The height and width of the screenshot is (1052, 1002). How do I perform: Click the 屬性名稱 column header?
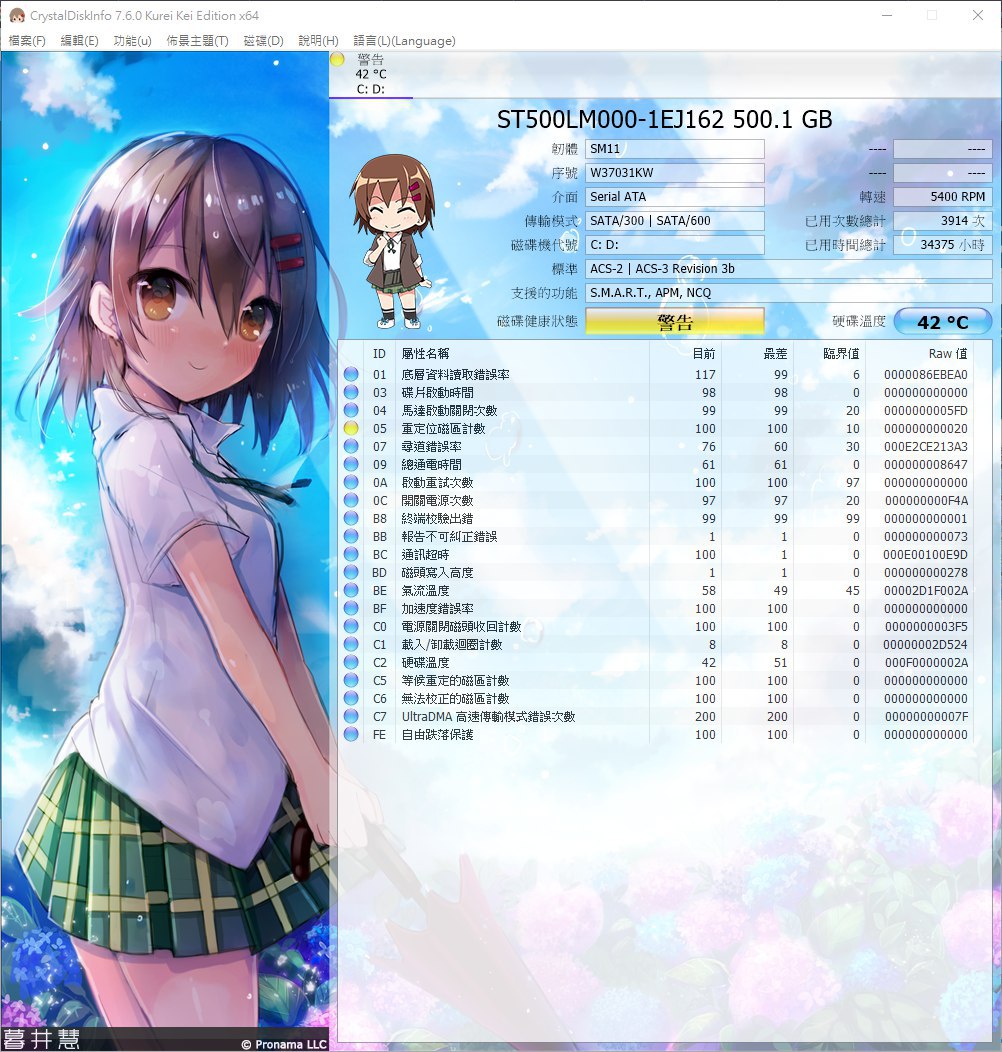pos(425,354)
